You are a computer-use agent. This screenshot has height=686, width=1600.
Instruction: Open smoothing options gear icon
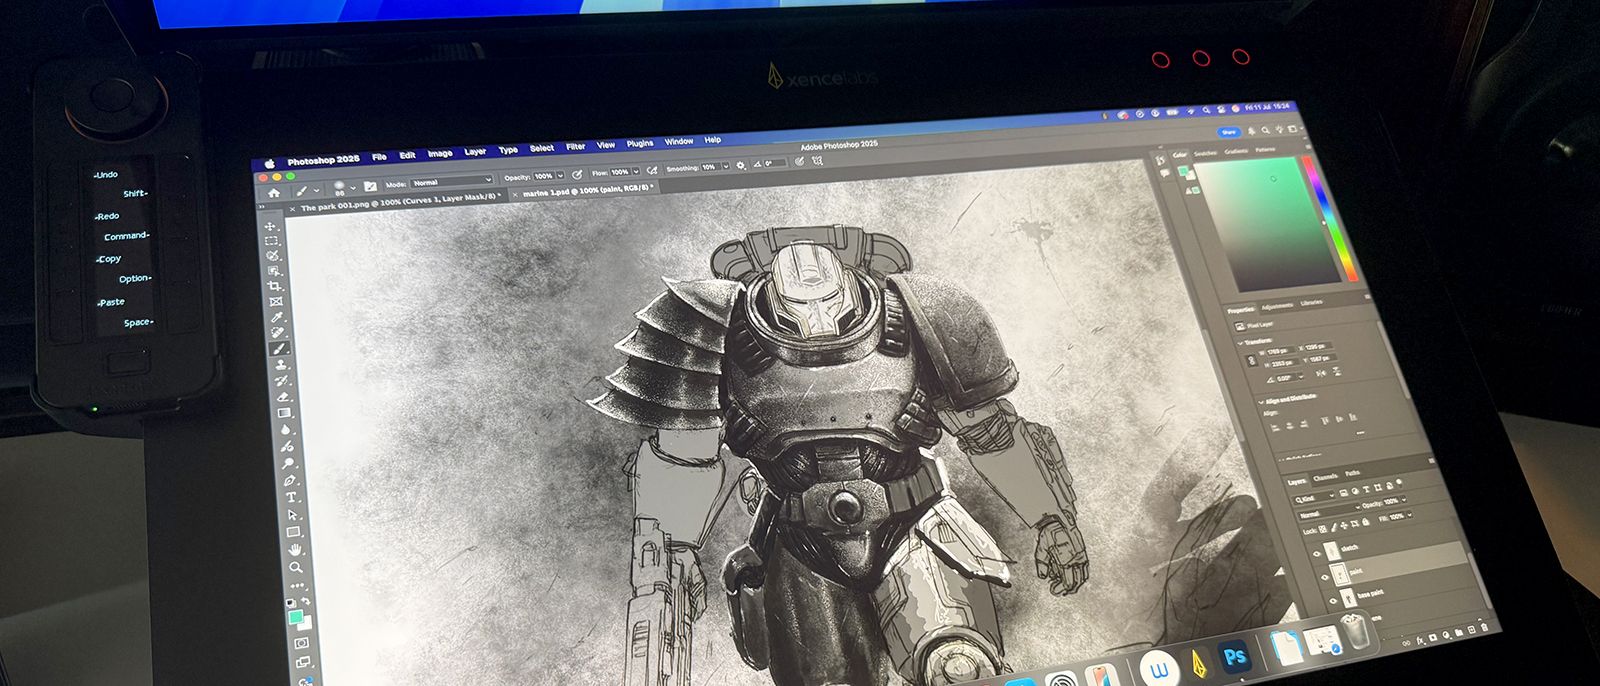(741, 165)
